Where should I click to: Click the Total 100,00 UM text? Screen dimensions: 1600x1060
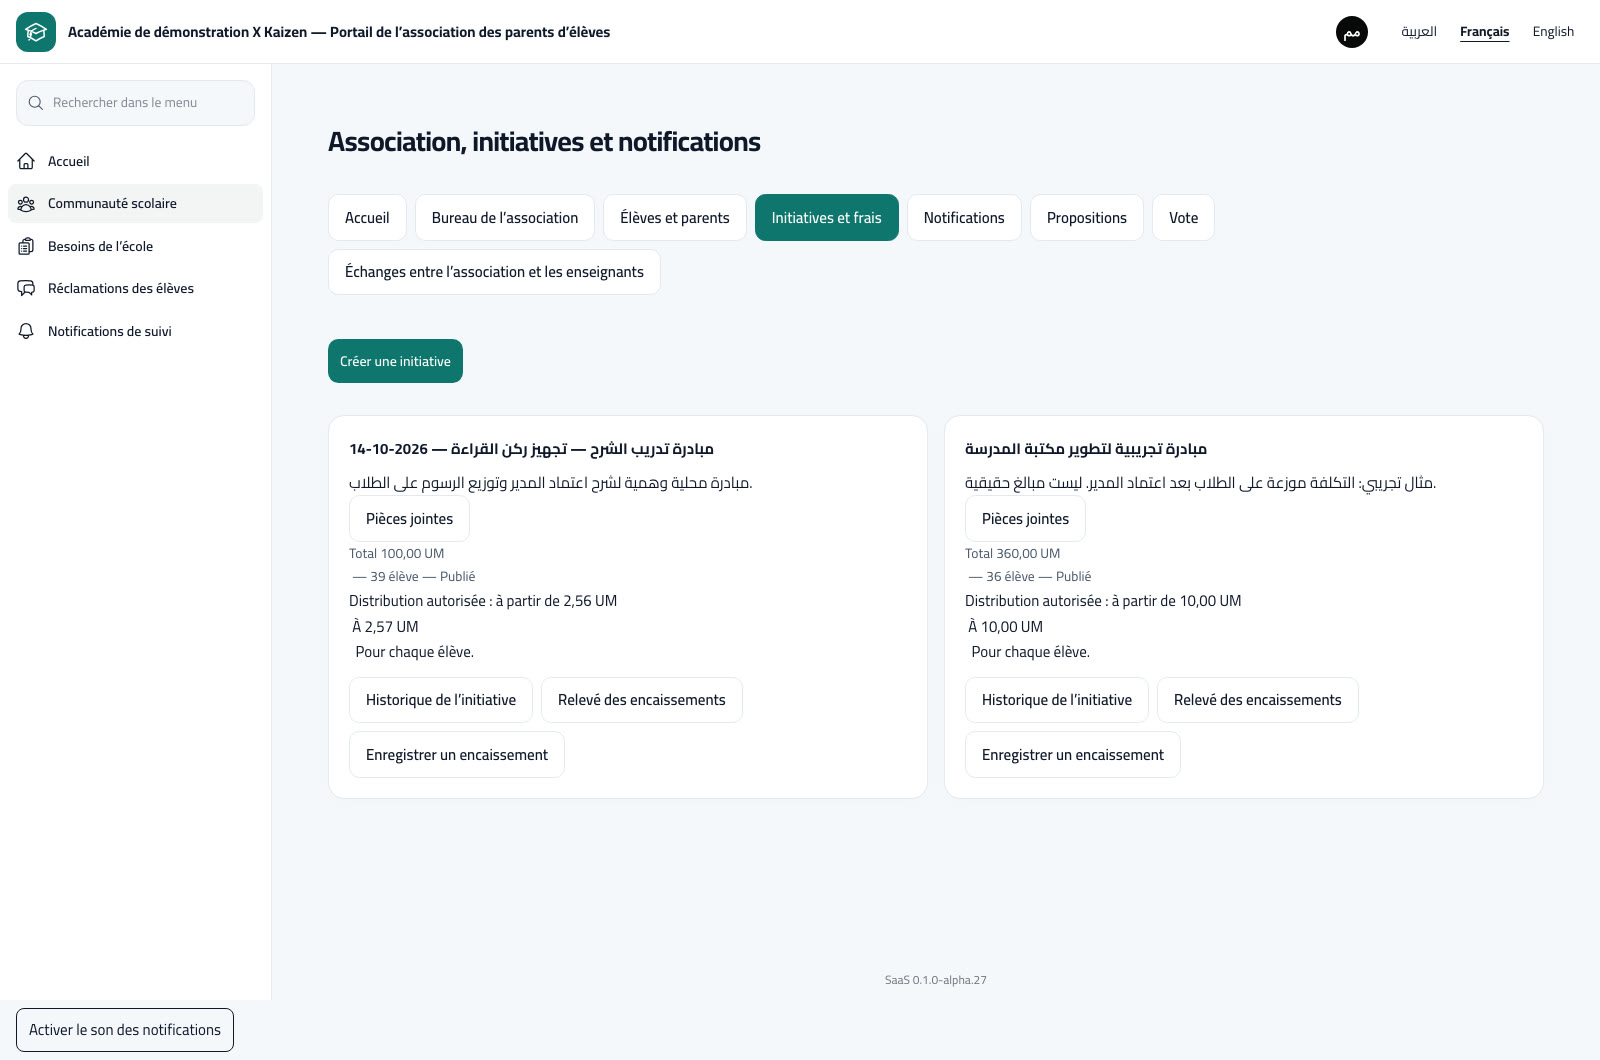(396, 554)
